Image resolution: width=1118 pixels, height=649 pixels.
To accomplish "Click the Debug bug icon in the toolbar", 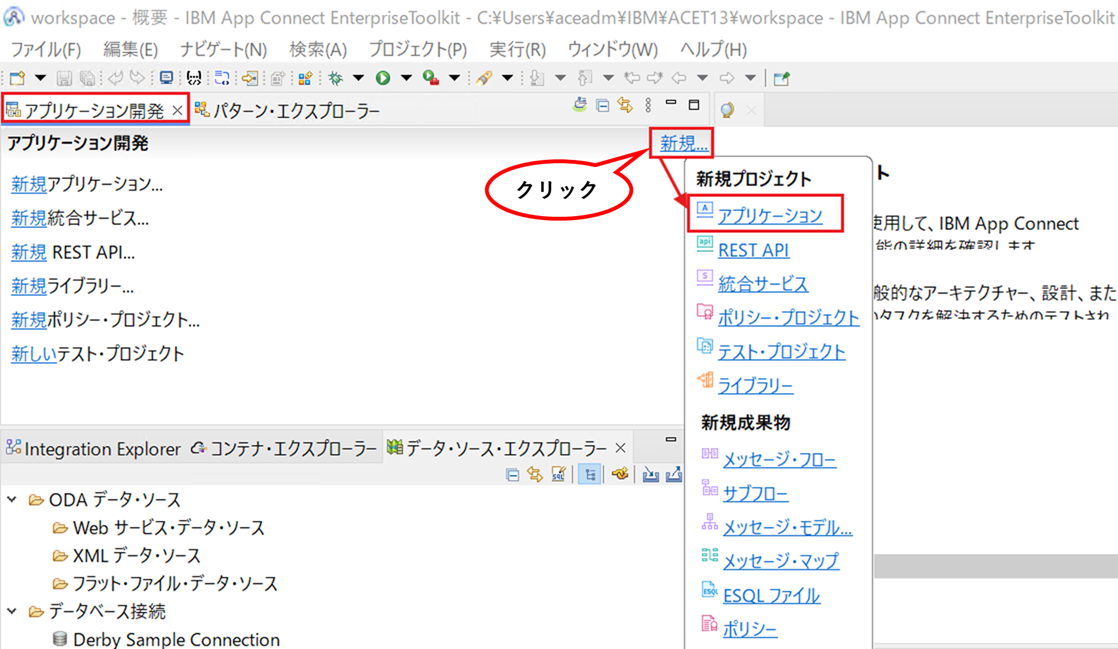I will pyautogui.click(x=335, y=78).
